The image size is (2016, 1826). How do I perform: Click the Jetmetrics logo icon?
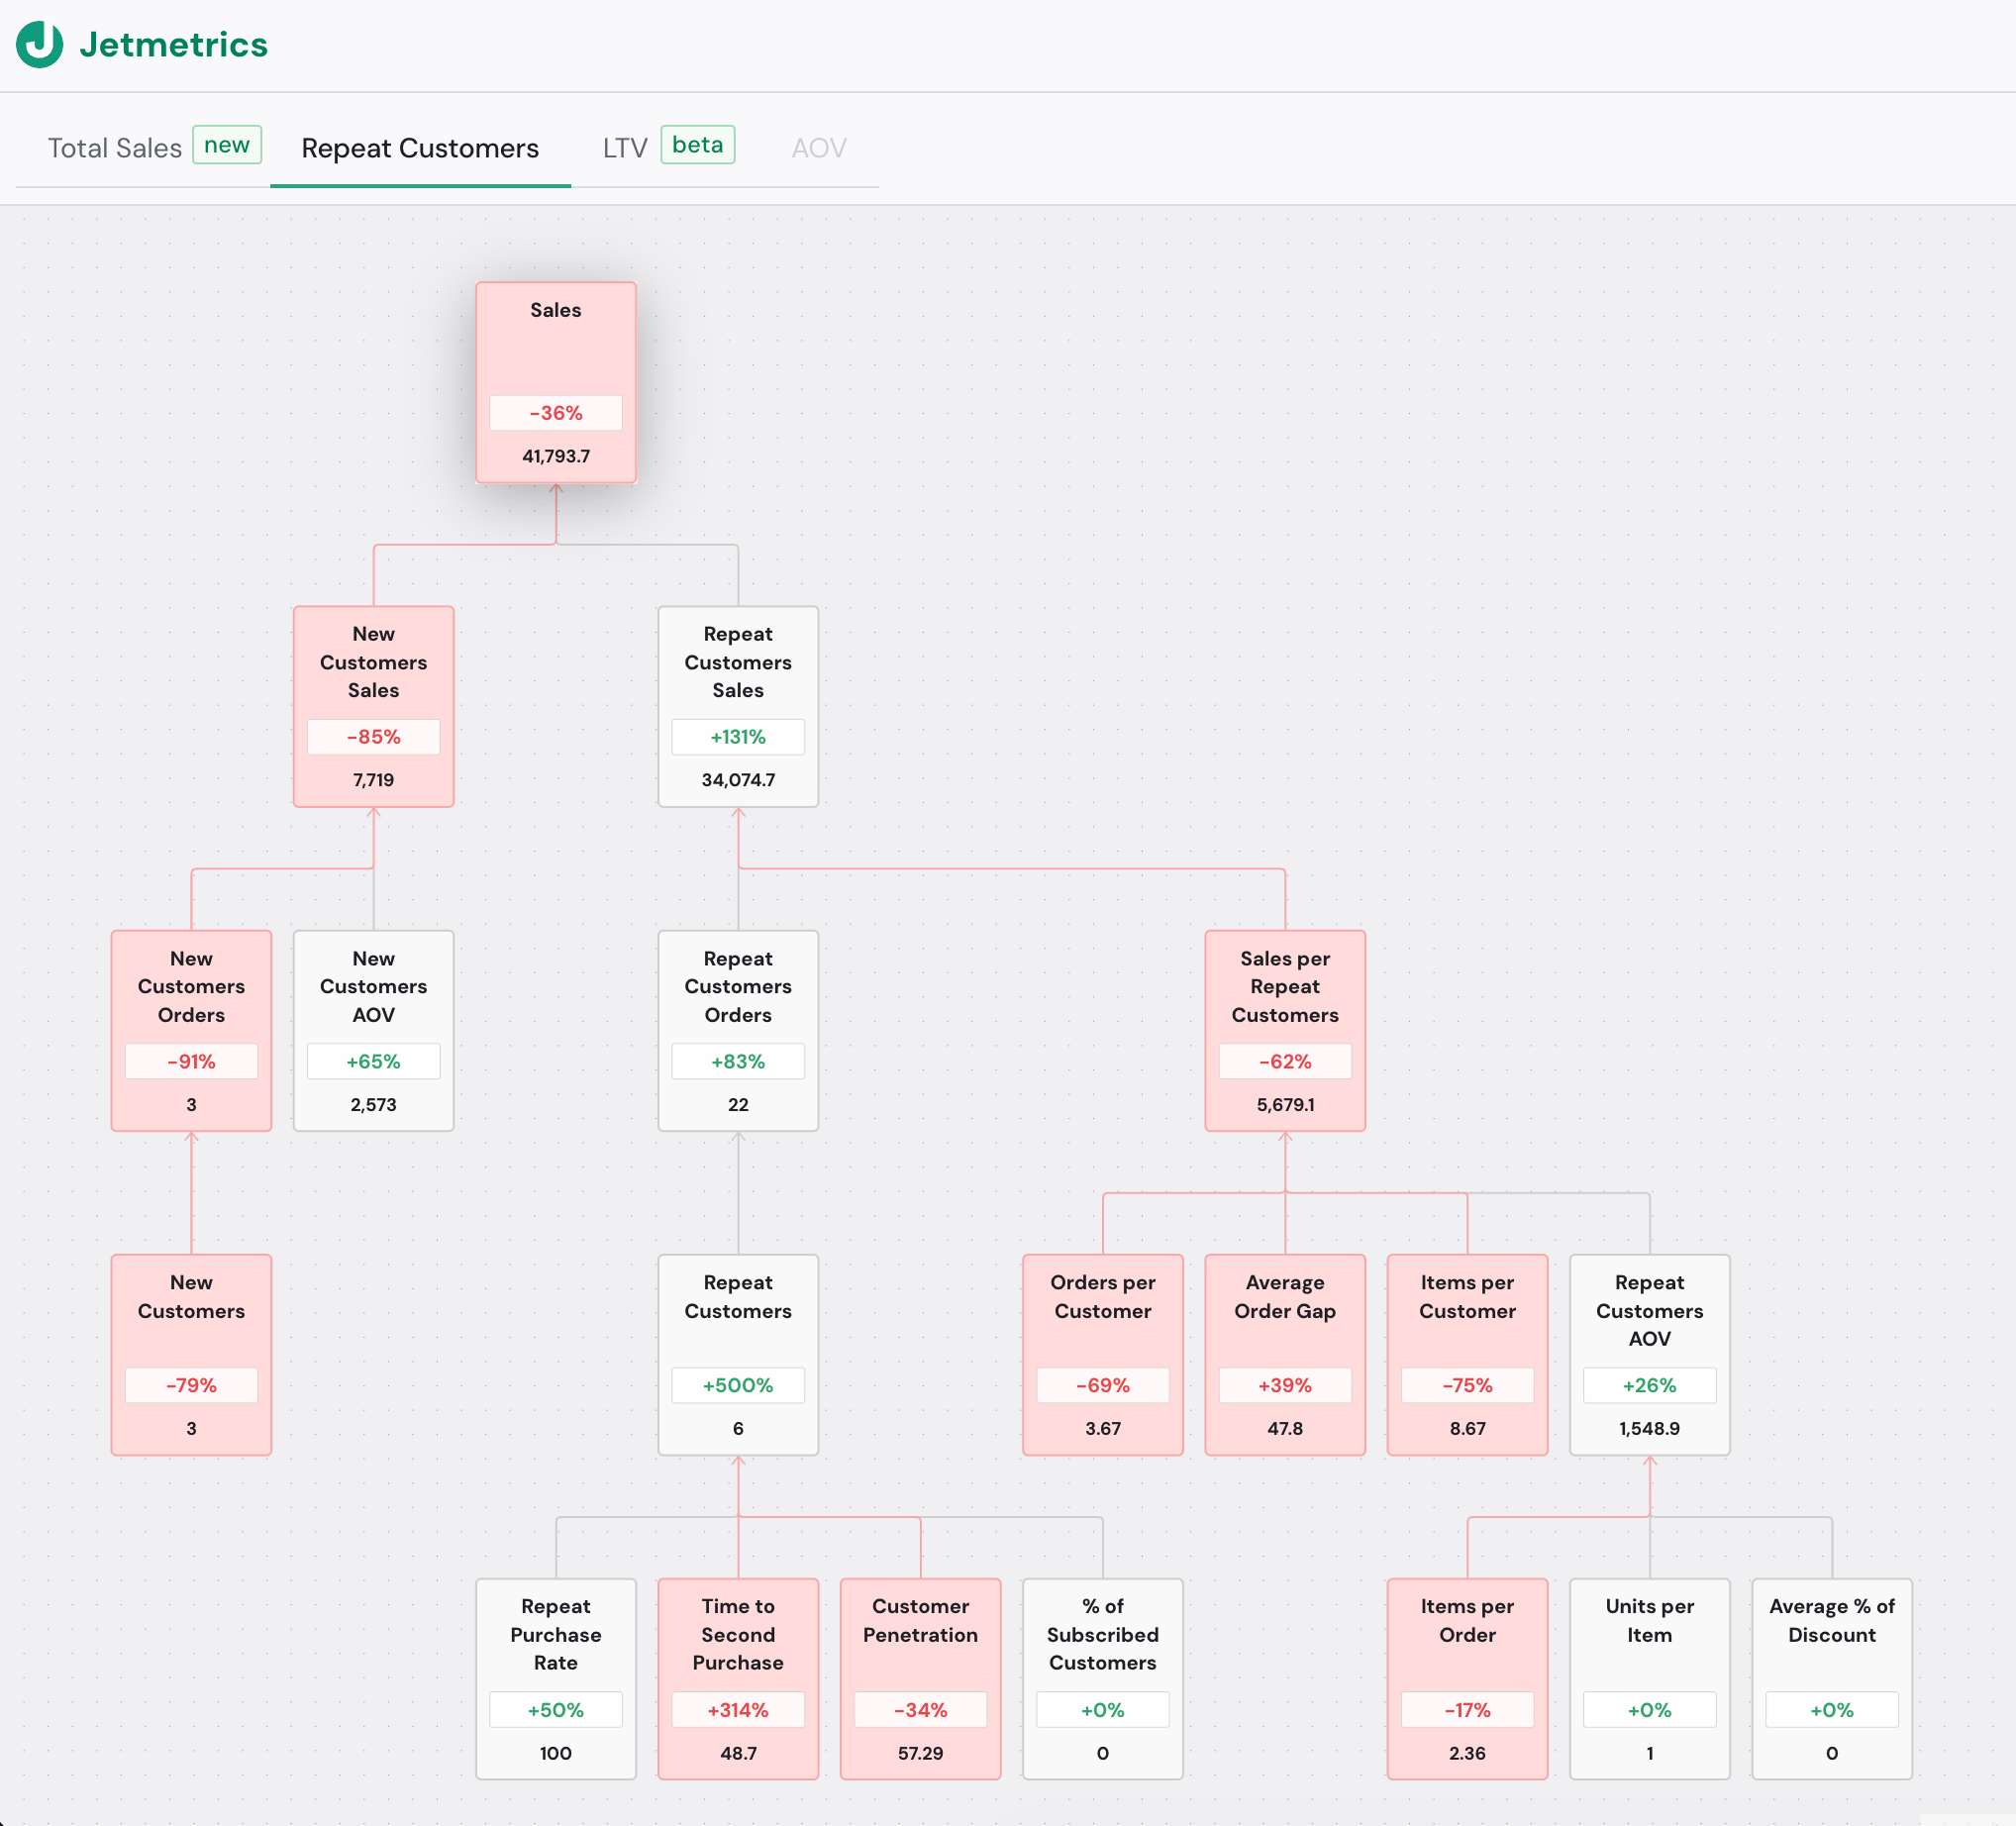pos(40,45)
